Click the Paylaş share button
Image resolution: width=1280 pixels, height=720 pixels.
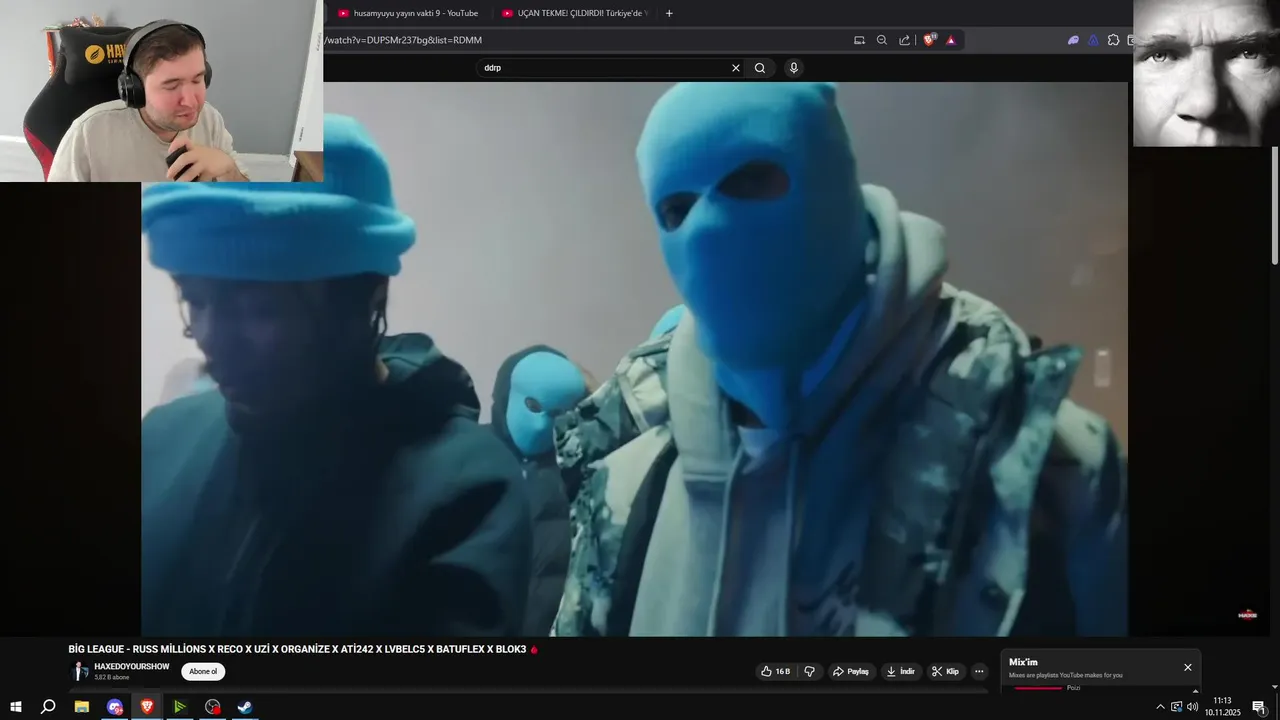tap(851, 671)
